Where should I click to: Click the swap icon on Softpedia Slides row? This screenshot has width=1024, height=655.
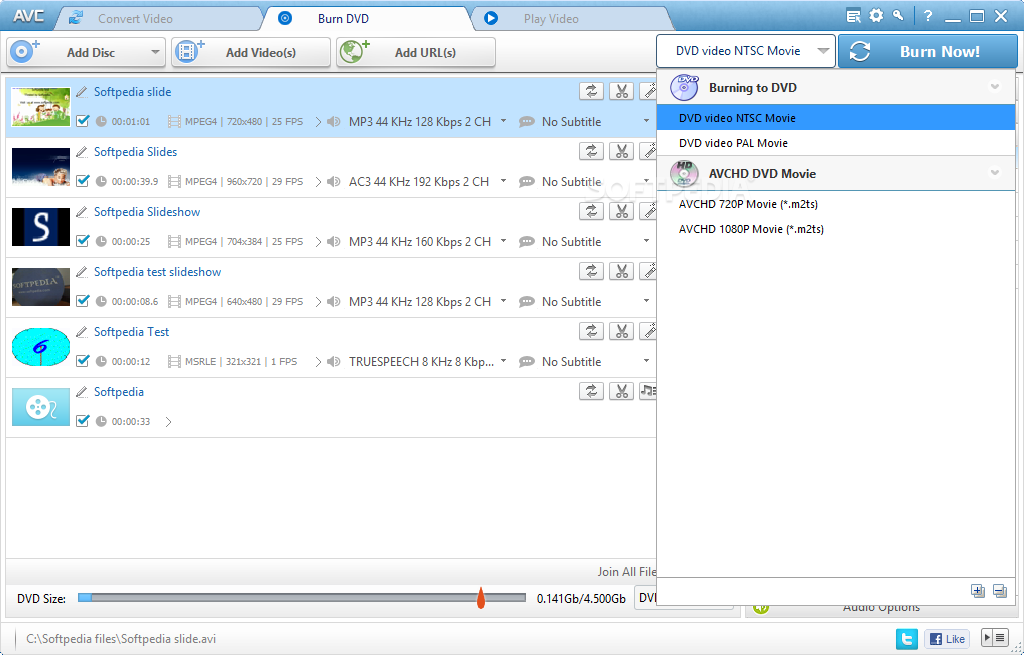[591, 152]
